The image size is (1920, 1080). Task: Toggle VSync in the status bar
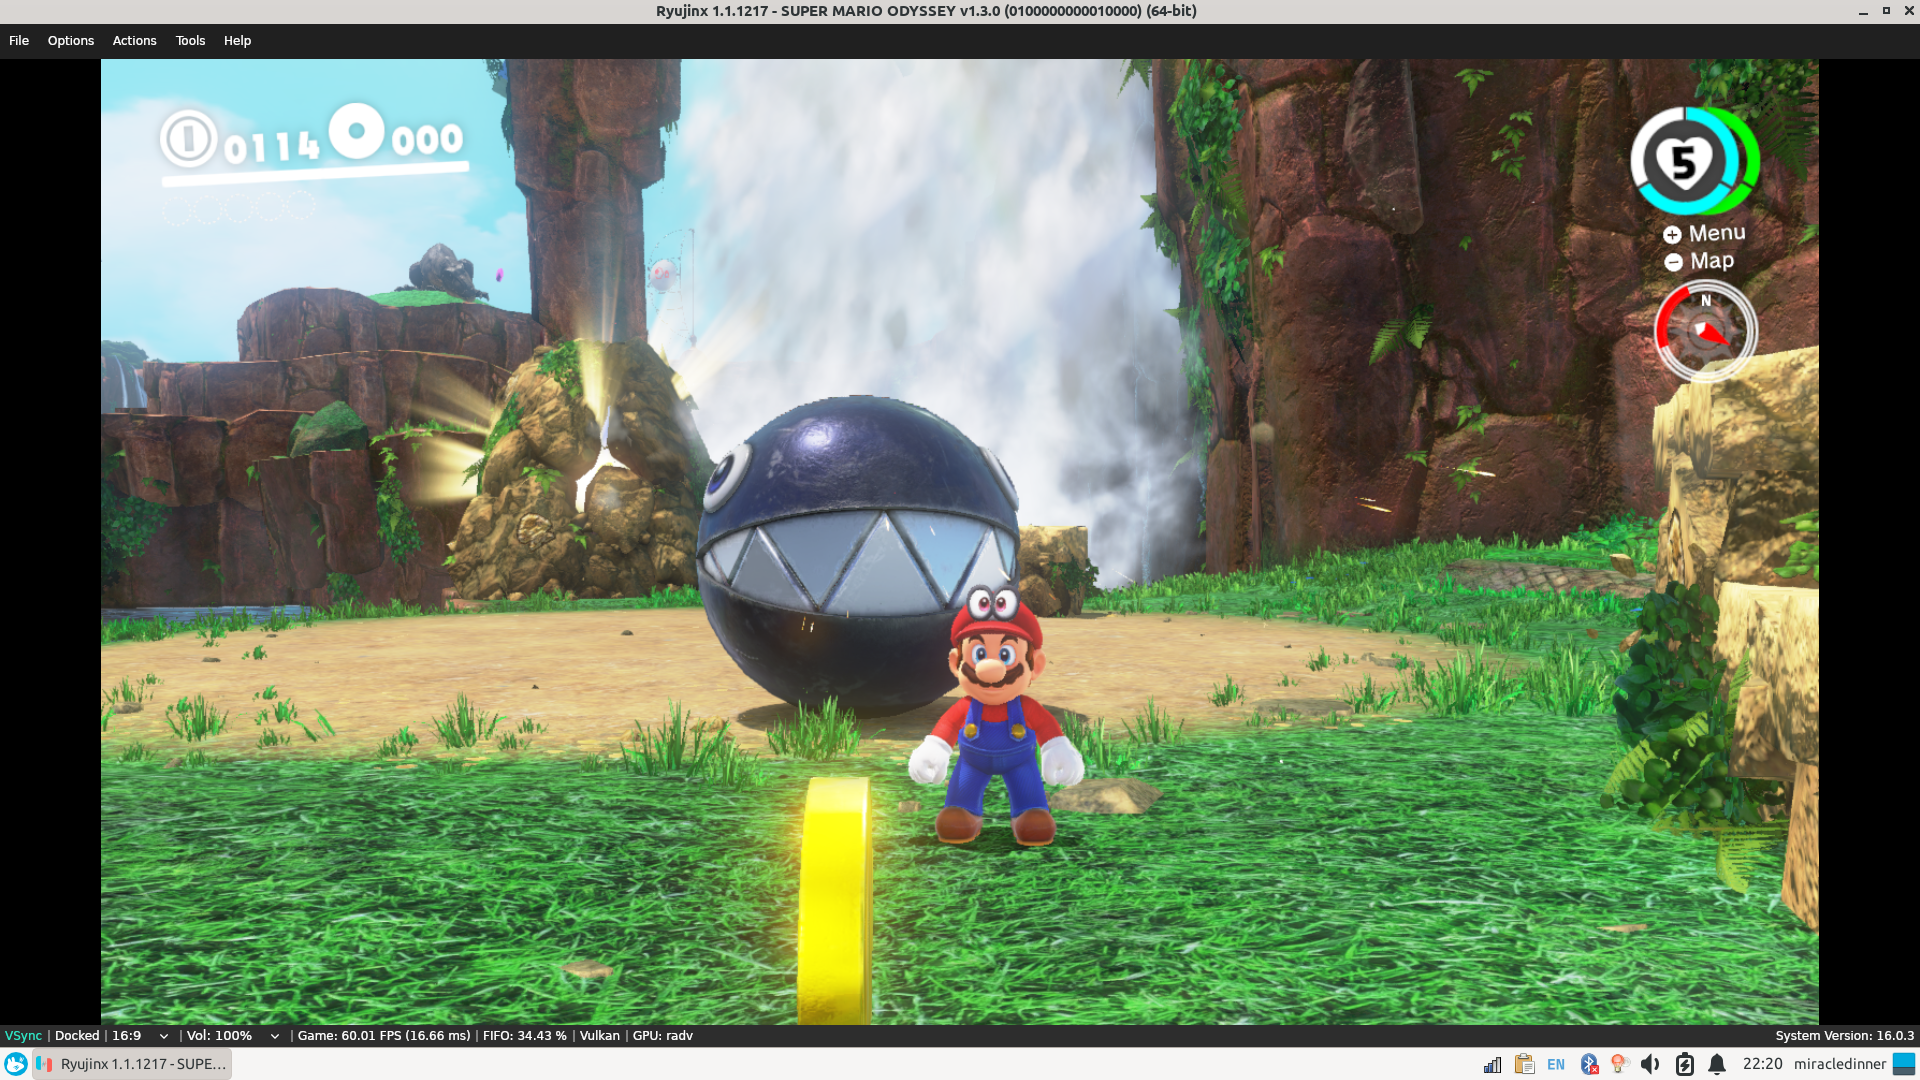(23, 1036)
